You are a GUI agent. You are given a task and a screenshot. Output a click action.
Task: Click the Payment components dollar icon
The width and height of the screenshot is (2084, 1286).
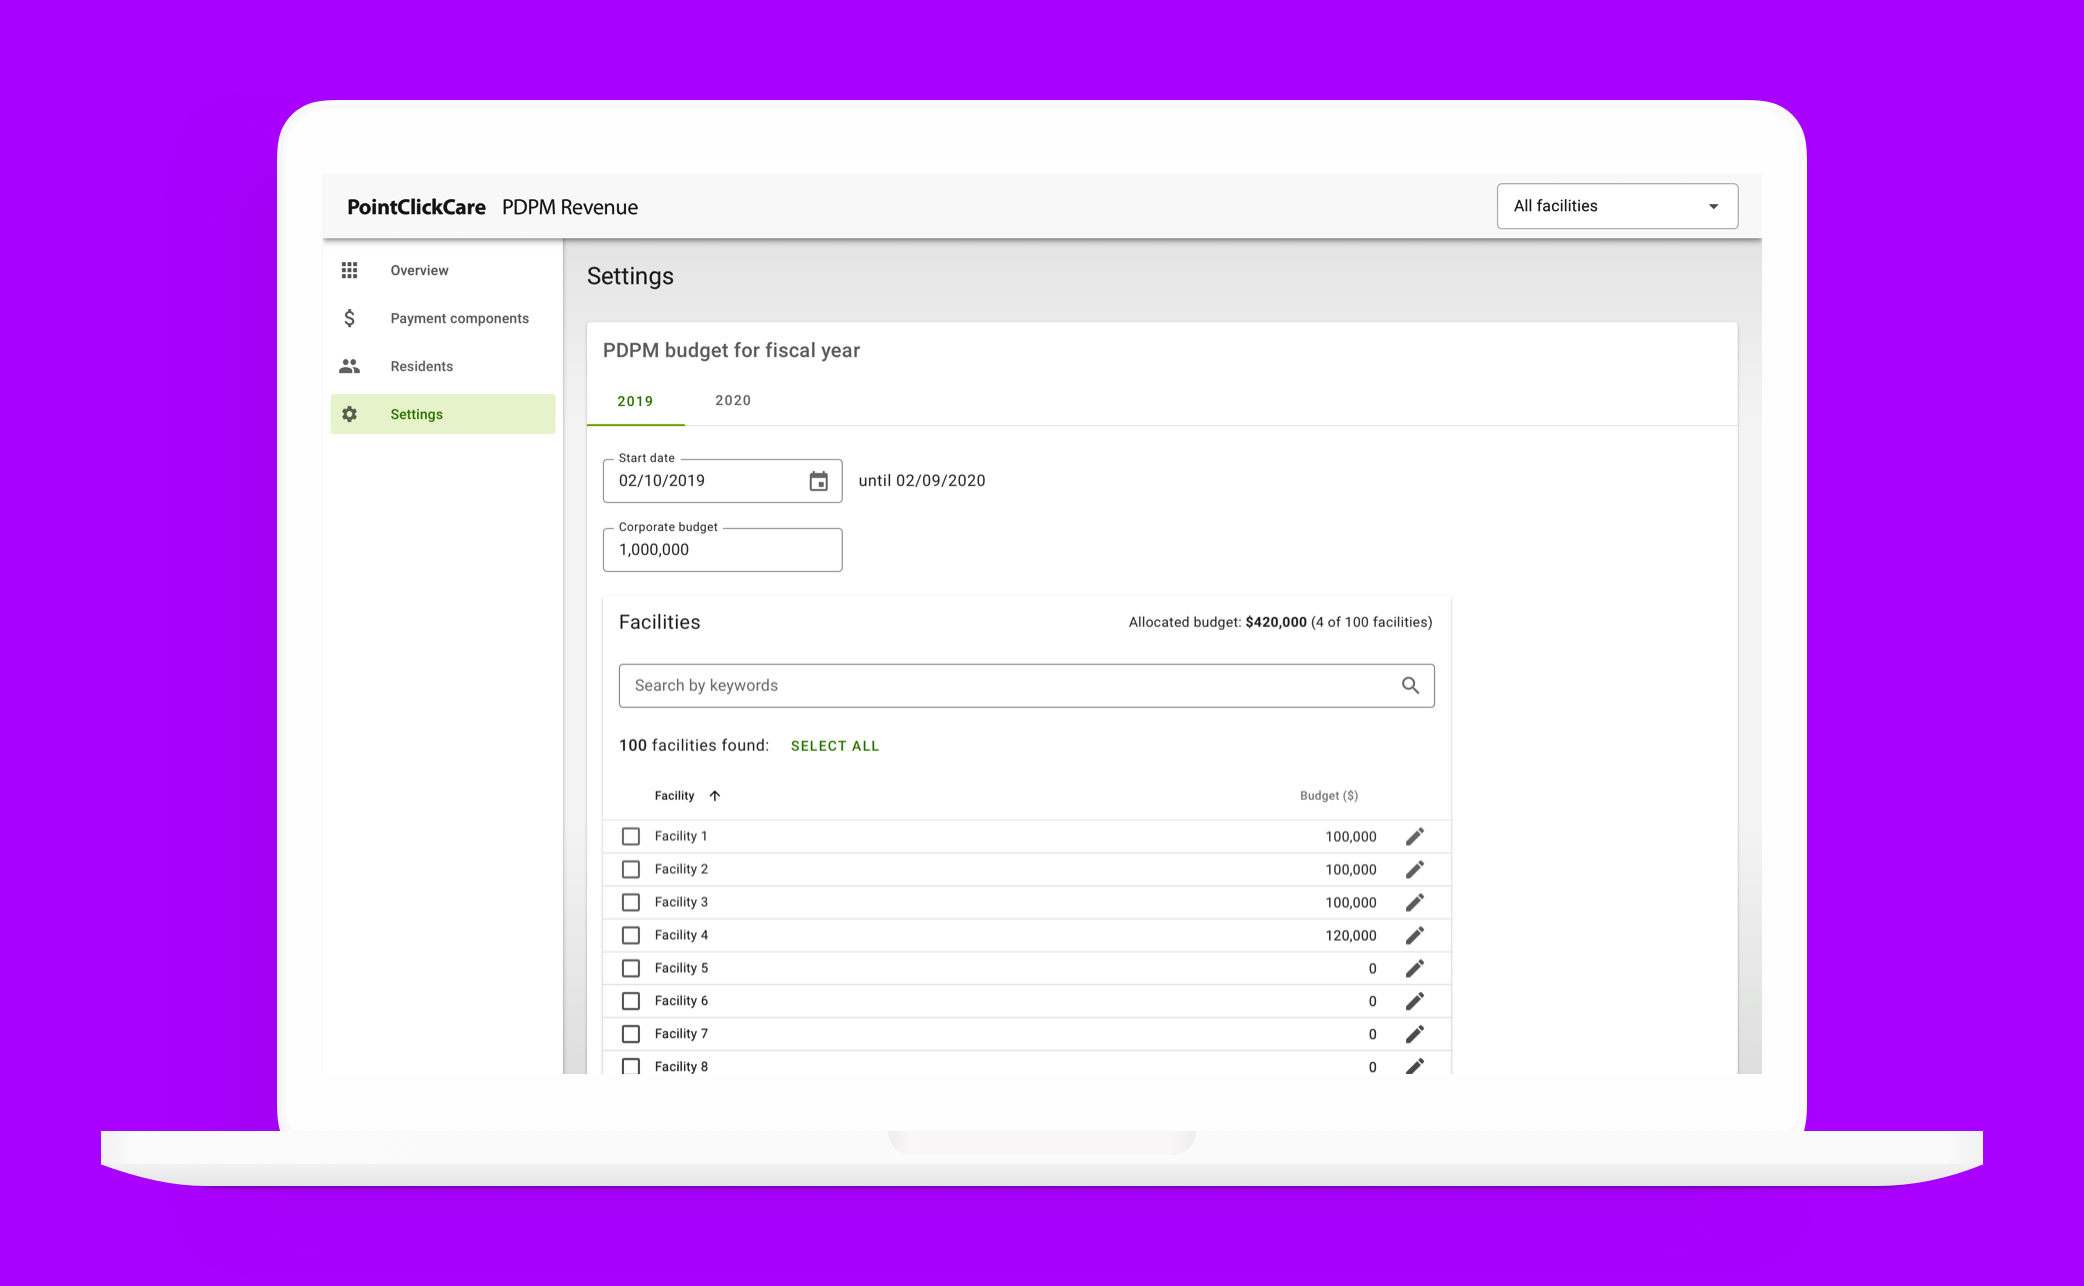point(349,318)
